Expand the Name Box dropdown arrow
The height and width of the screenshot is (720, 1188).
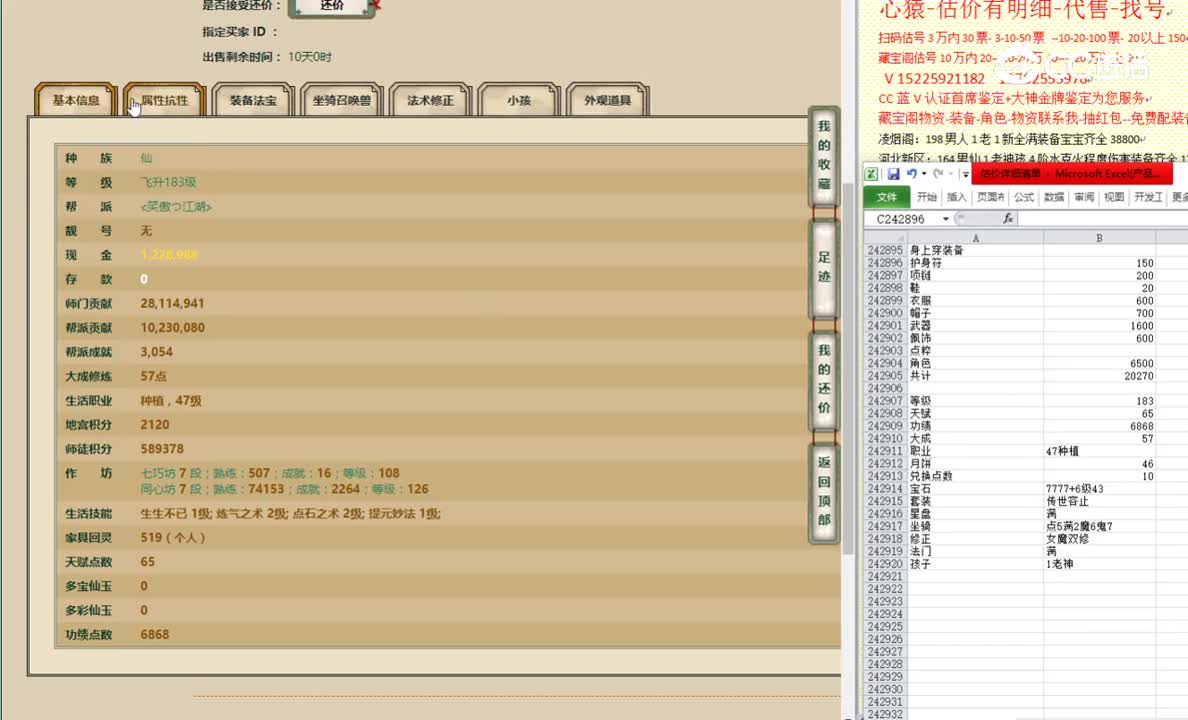pos(946,219)
